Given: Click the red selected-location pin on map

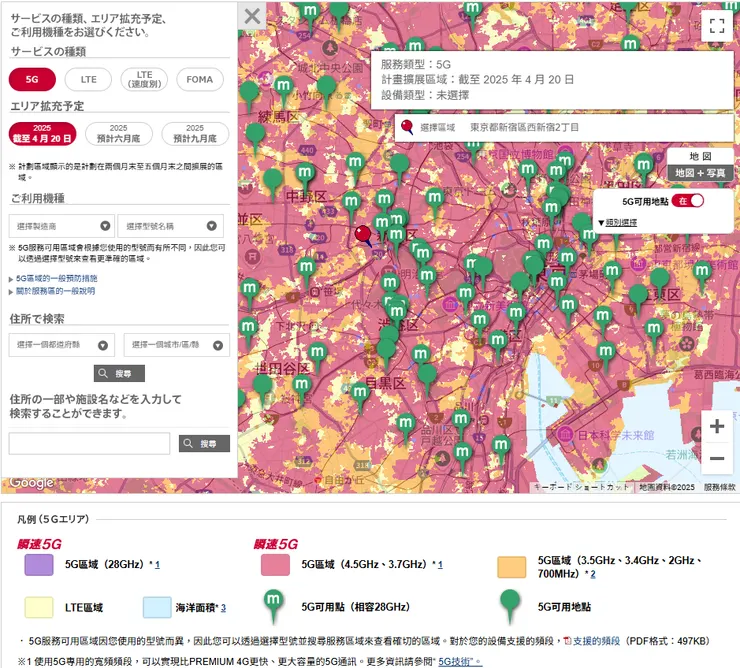Looking at the screenshot, I should (x=363, y=235).
